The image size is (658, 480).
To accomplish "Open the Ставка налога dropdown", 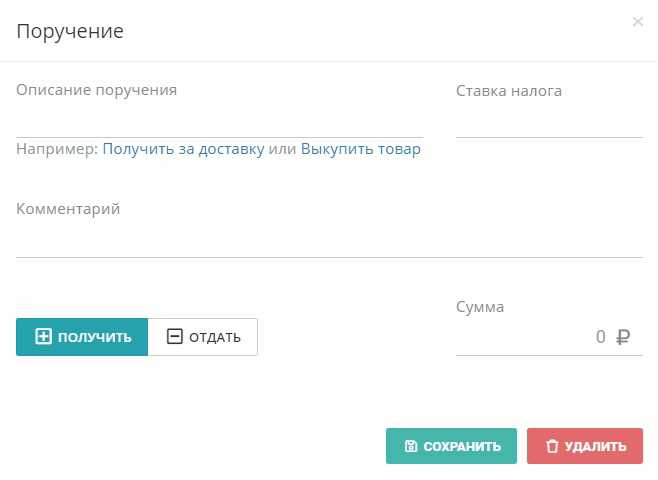I will coord(549,120).
